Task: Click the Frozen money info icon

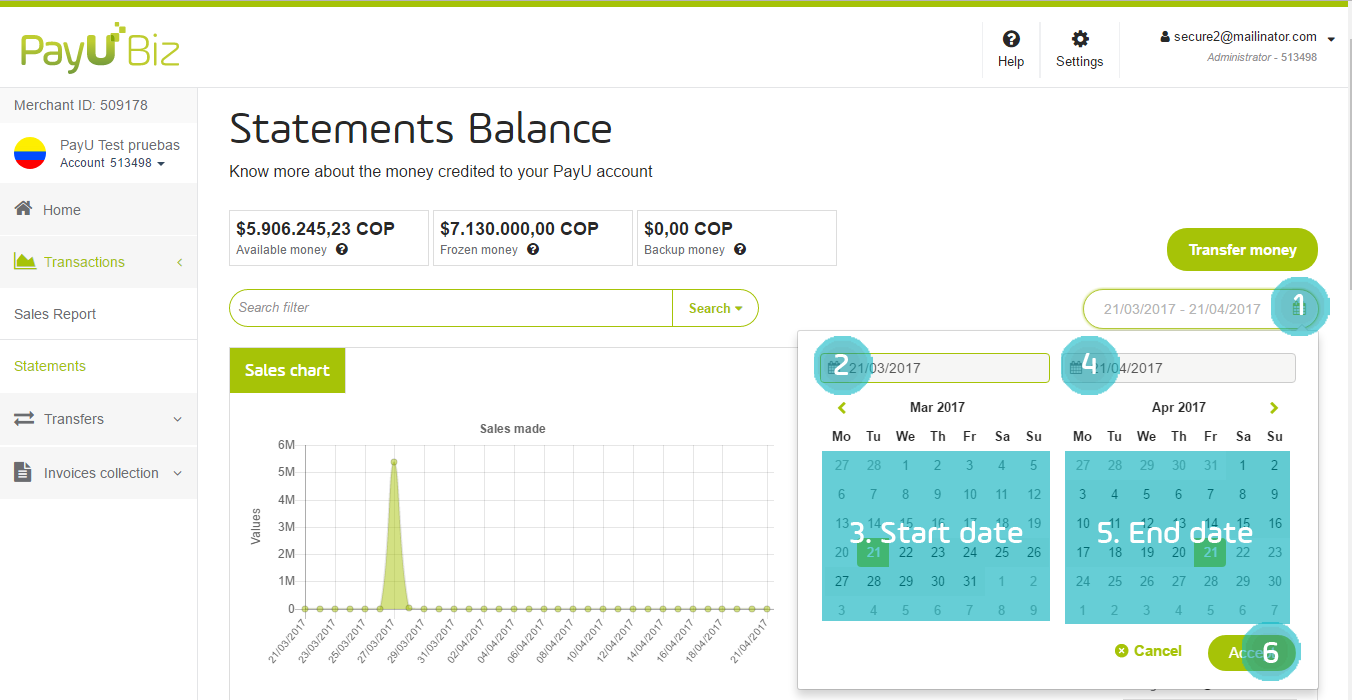Action: click(533, 249)
